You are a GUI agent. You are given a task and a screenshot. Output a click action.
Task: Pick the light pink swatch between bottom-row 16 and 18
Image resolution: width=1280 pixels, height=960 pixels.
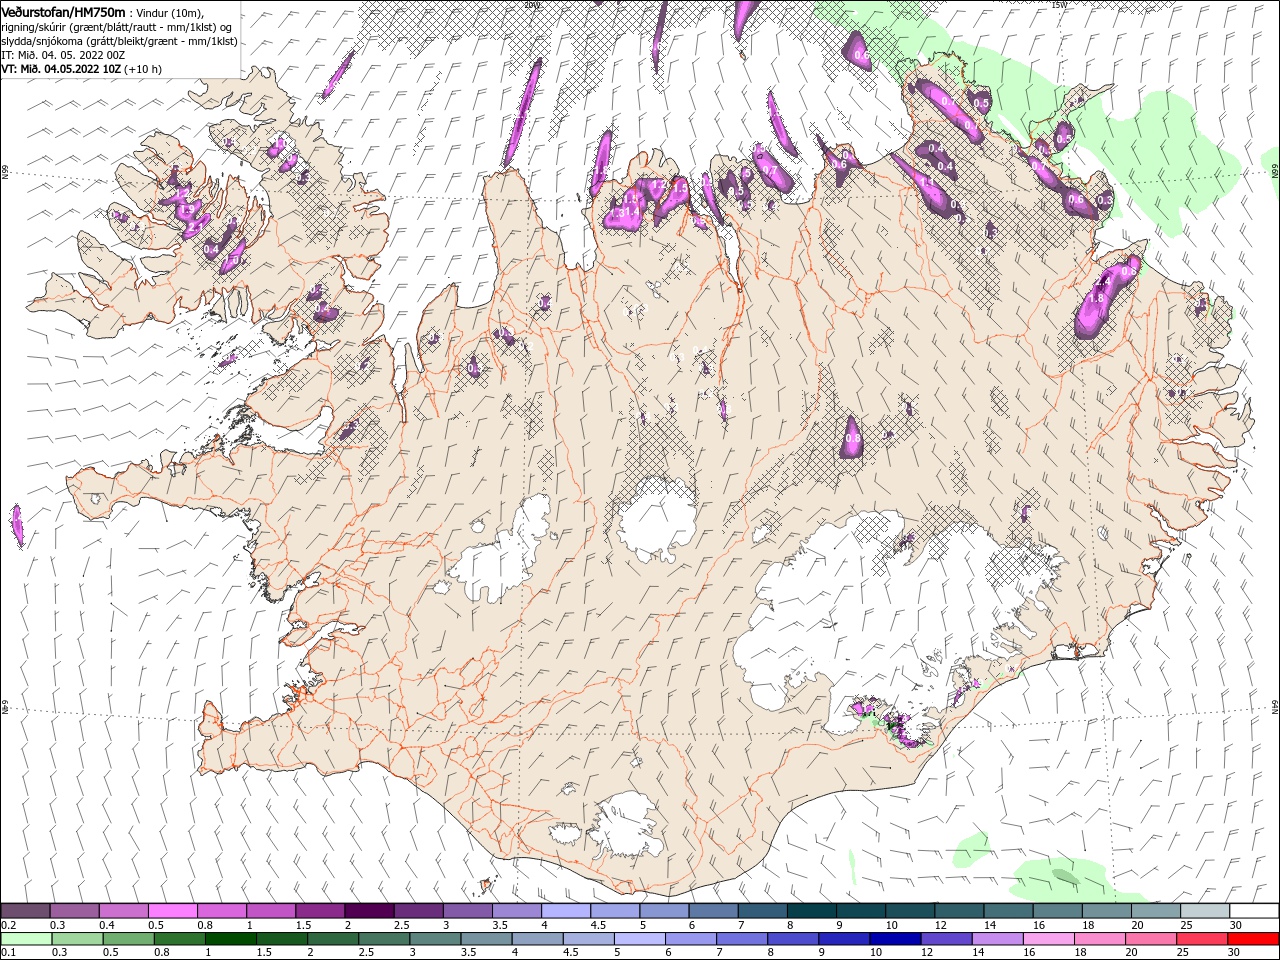point(1048,939)
